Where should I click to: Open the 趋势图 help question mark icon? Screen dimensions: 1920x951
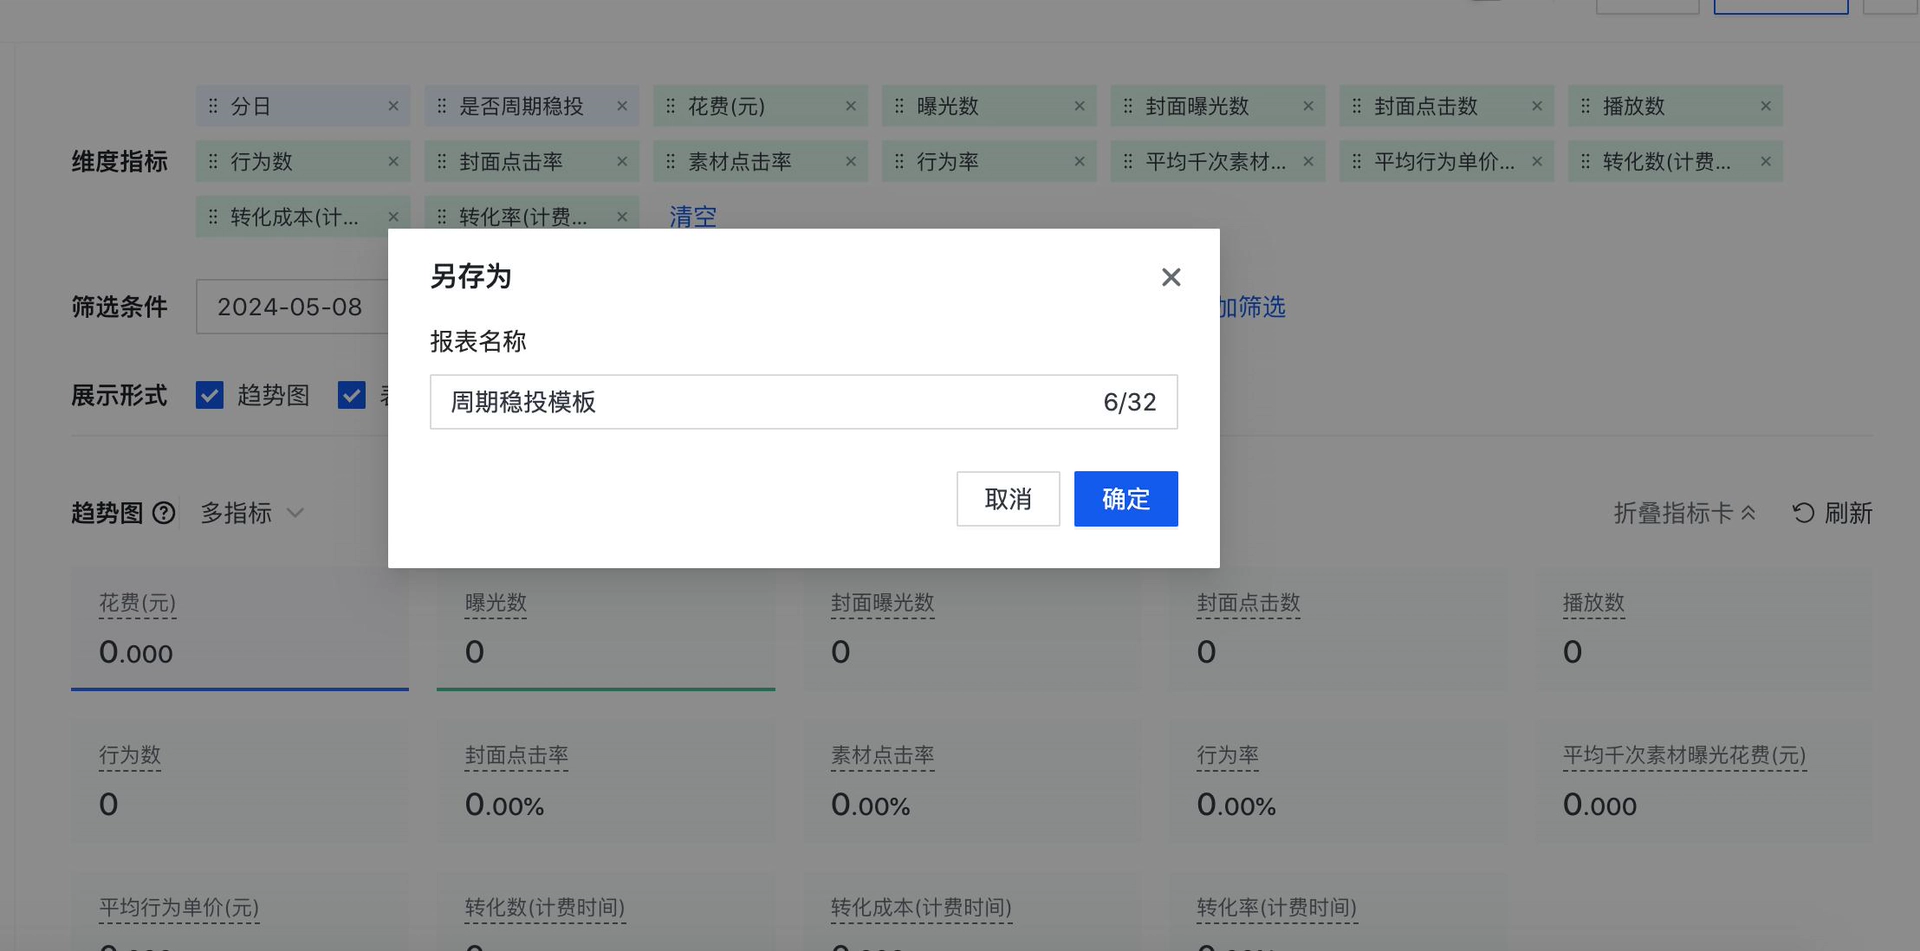tap(165, 513)
